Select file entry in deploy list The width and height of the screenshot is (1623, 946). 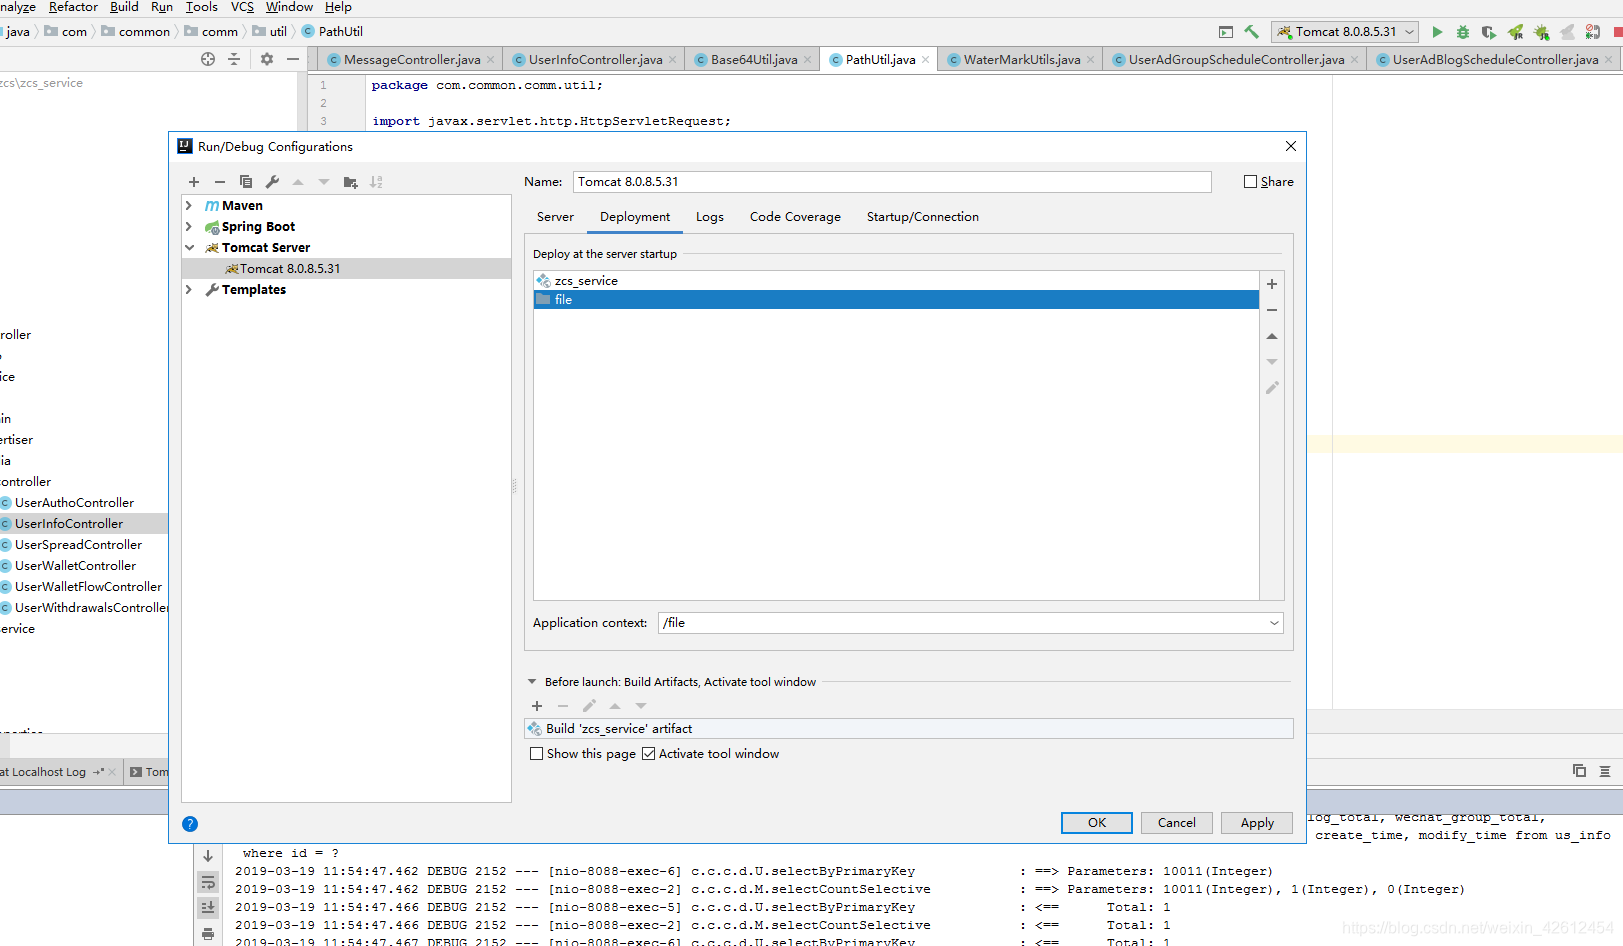coord(896,300)
